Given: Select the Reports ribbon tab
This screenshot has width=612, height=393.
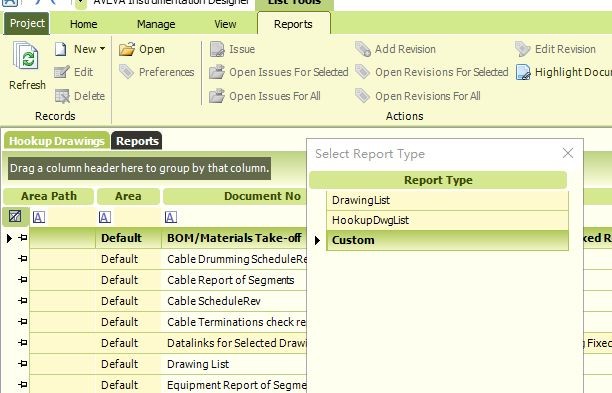Looking at the screenshot, I should coord(294,24).
